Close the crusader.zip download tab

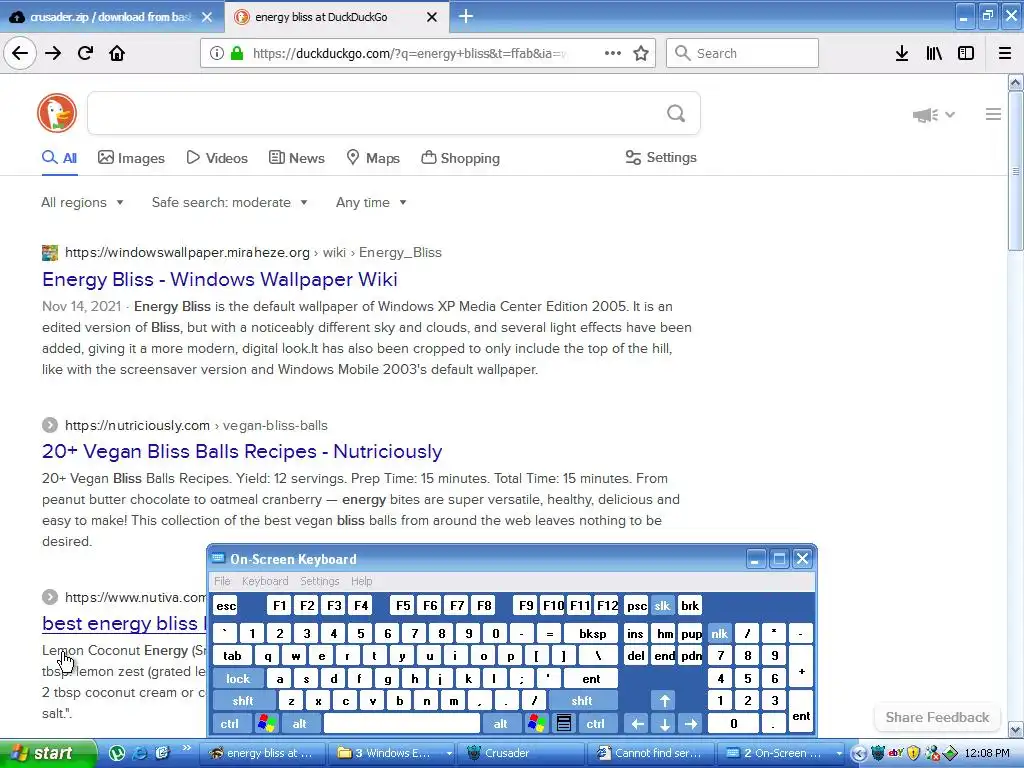[207, 17]
